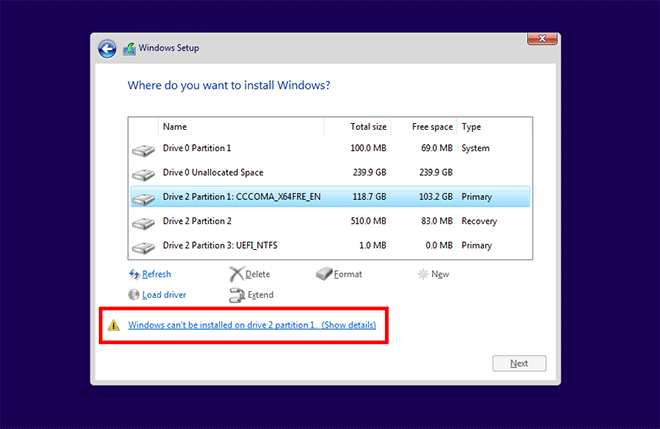Screen dimensions: 660x429
Task: Click the Refresh arrows icon
Action: (134, 274)
